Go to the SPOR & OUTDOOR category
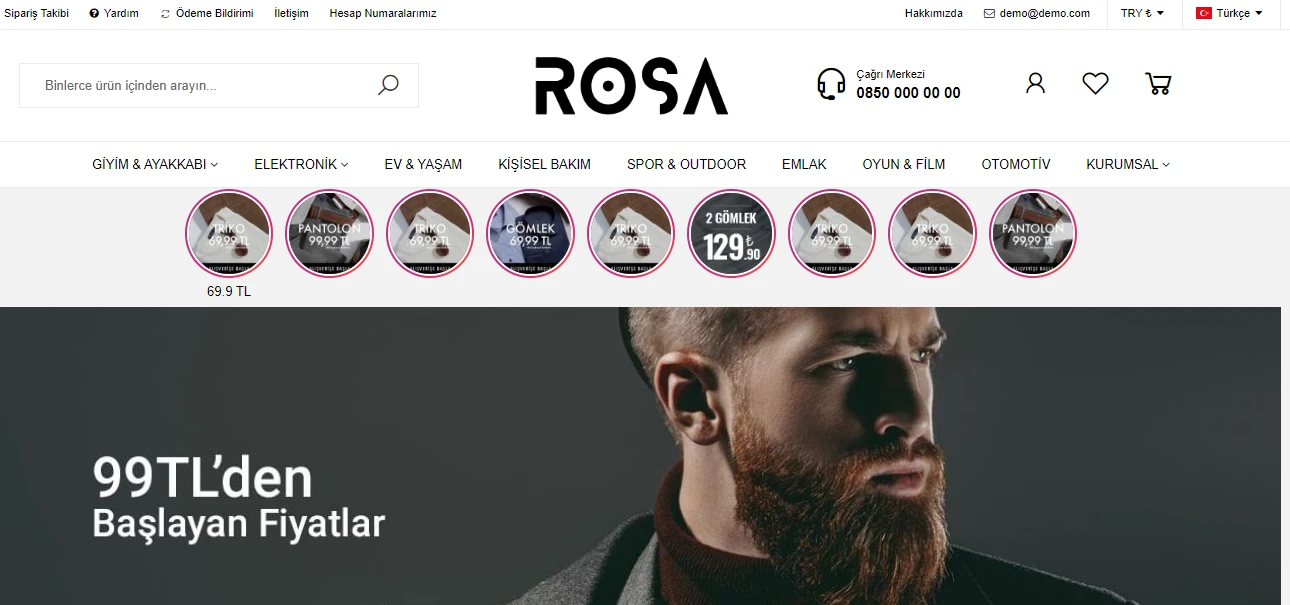Image resolution: width=1290 pixels, height=605 pixels. (x=686, y=164)
